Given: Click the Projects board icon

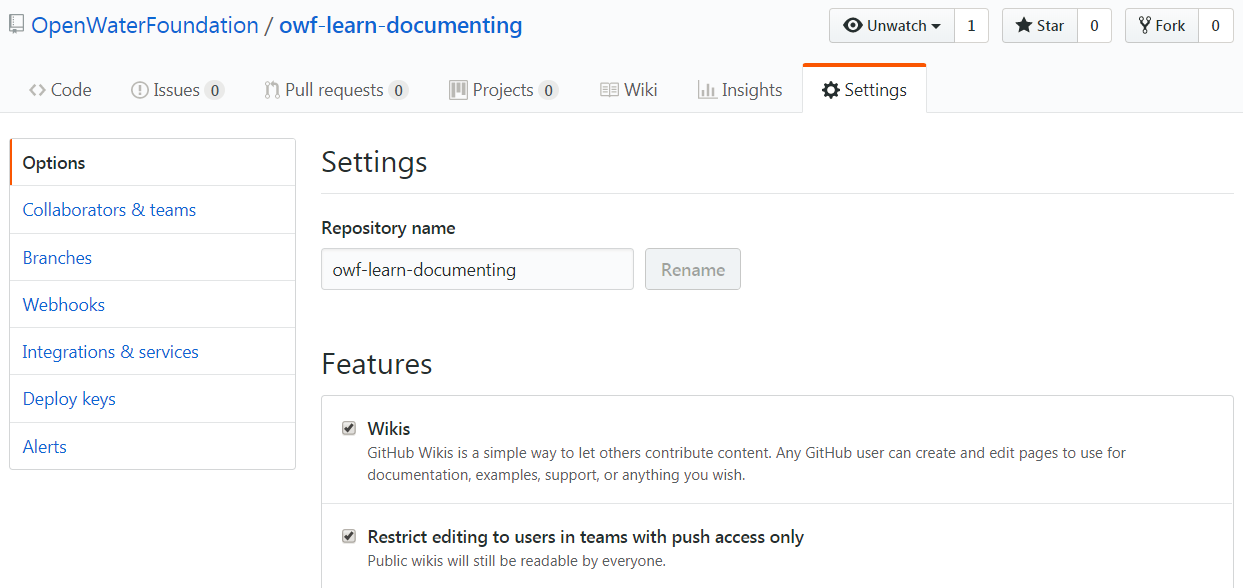Looking at the screenshot, I should [458, 90].
